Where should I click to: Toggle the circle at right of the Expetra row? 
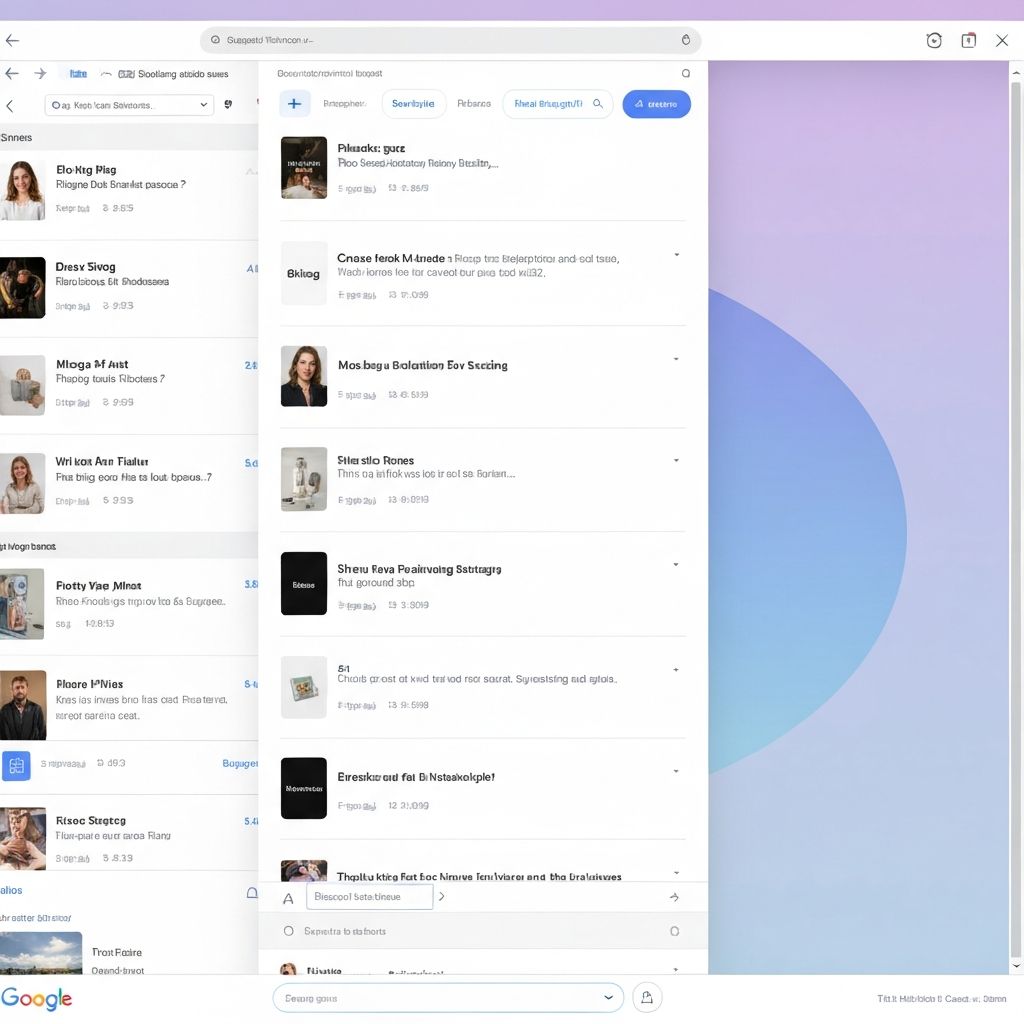click(674, 931)
